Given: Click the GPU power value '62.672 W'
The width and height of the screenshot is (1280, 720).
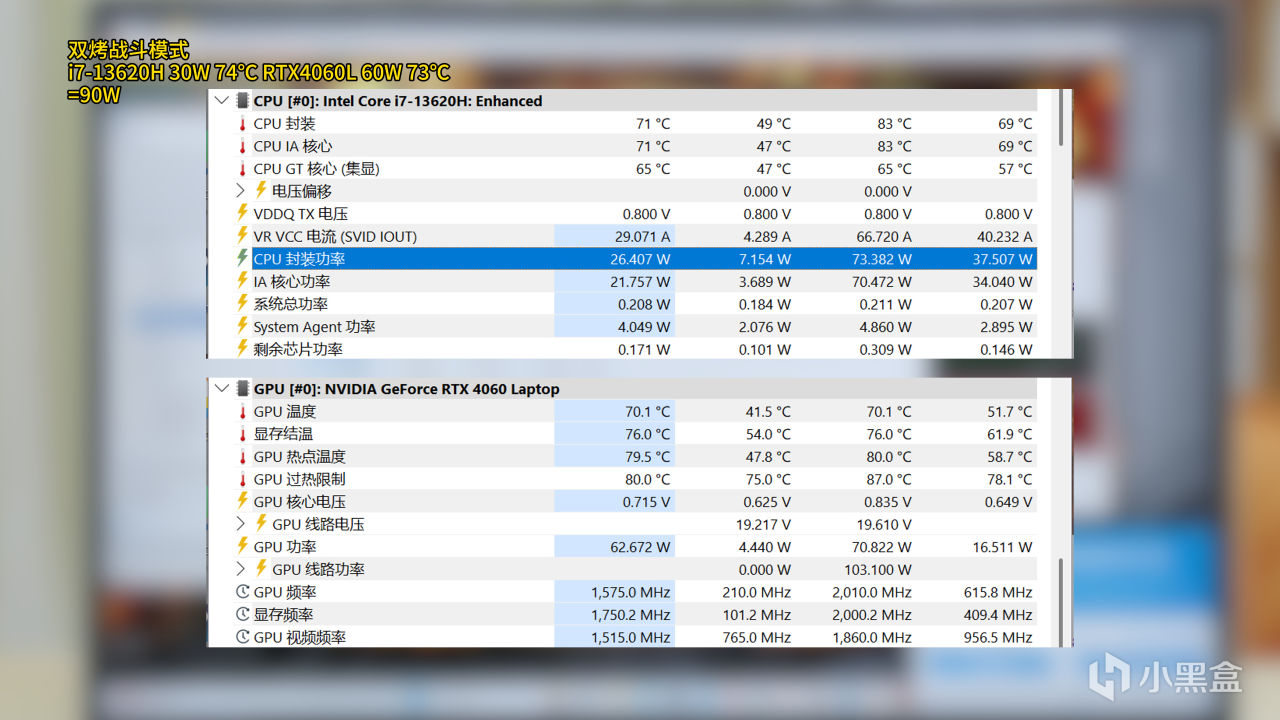Looking at the screenshot, I should click(x=640, y=547).
